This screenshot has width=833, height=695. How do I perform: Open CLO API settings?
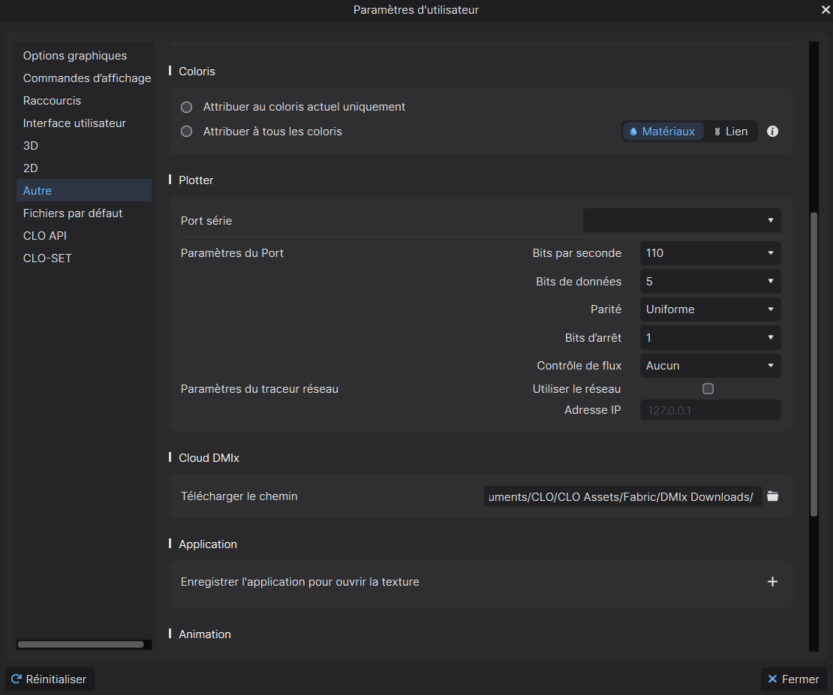(84, 235)
